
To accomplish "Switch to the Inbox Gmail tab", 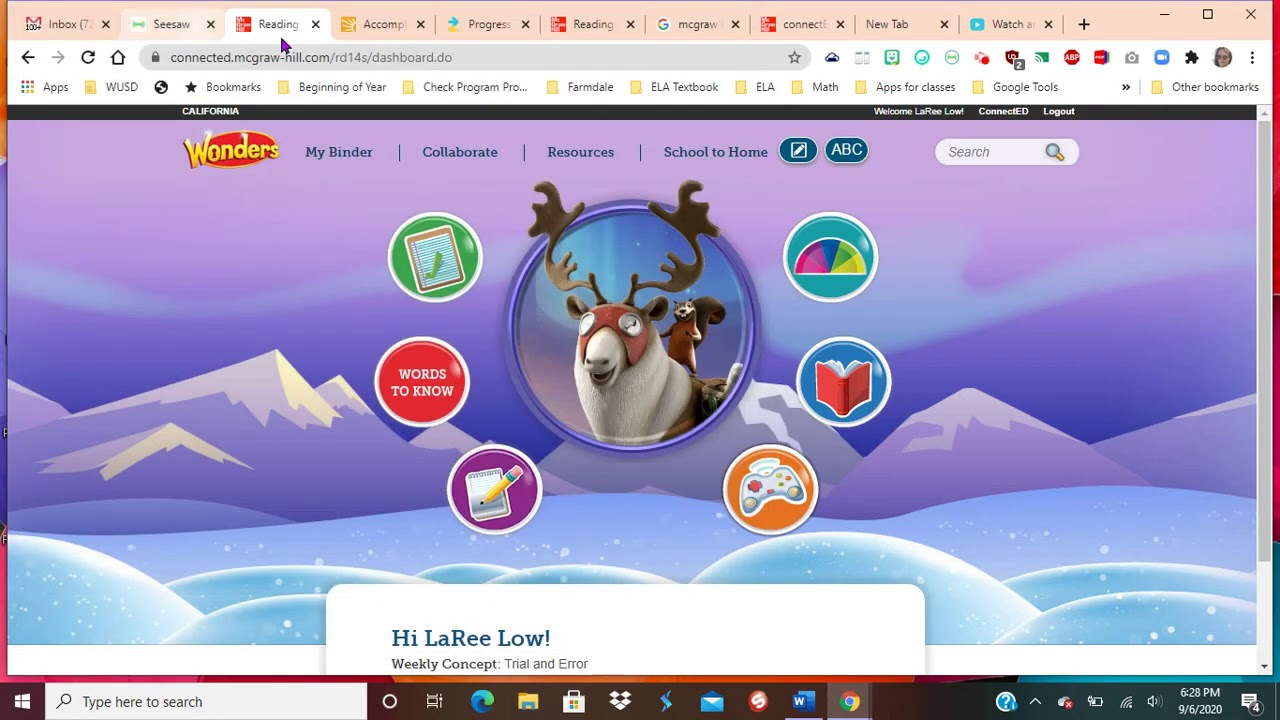I will point(69,24).
